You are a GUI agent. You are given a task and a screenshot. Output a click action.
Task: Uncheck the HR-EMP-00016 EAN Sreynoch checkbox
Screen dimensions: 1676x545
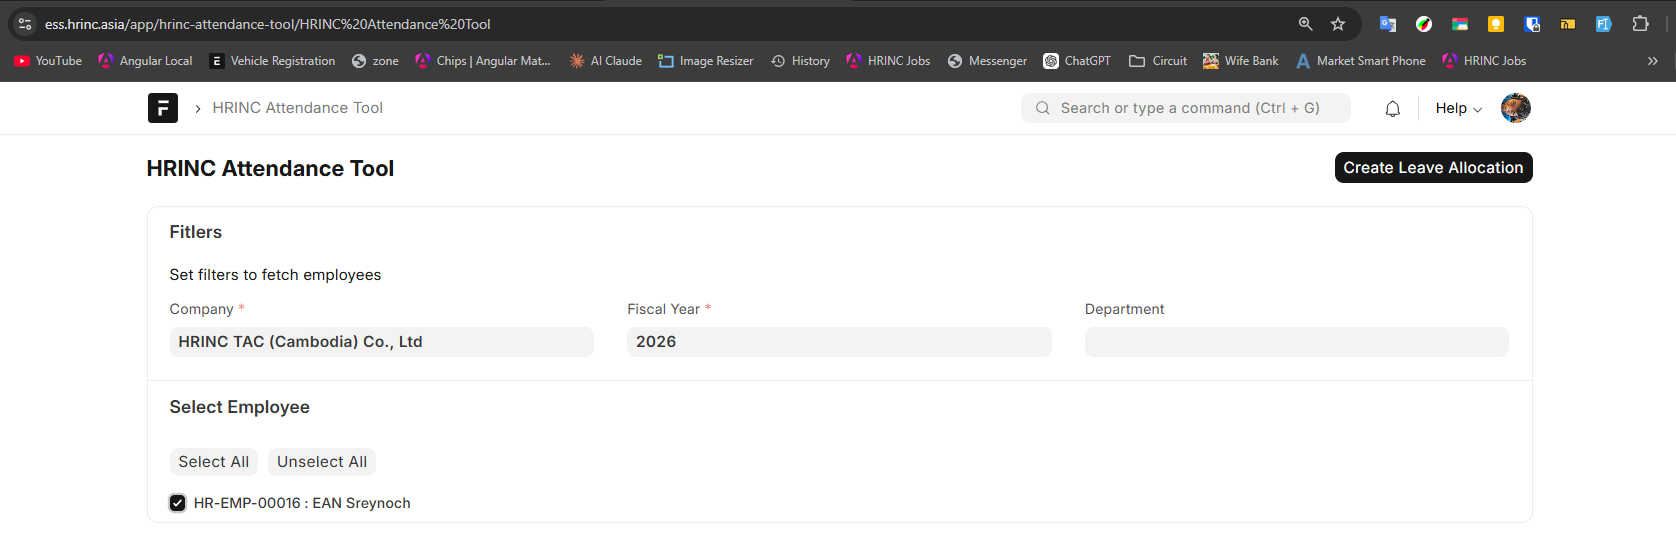[177, 503]
